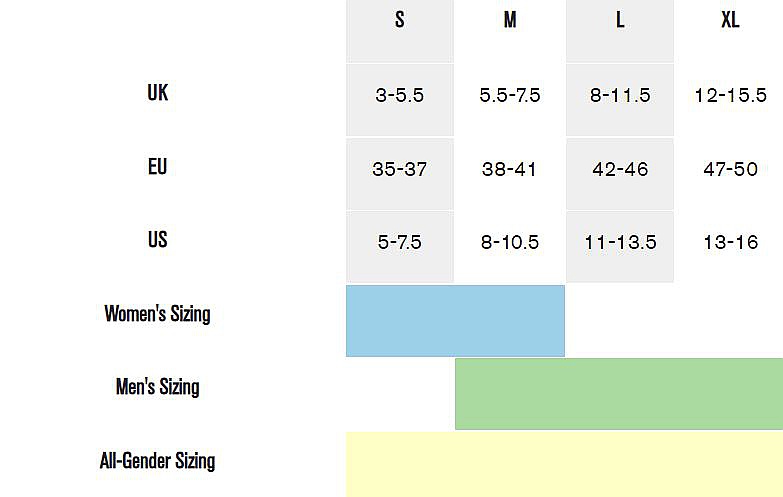The image size is (783, 497).
Task: Click the blue Women's Sizing bar
Action: (x=455, y=321)
